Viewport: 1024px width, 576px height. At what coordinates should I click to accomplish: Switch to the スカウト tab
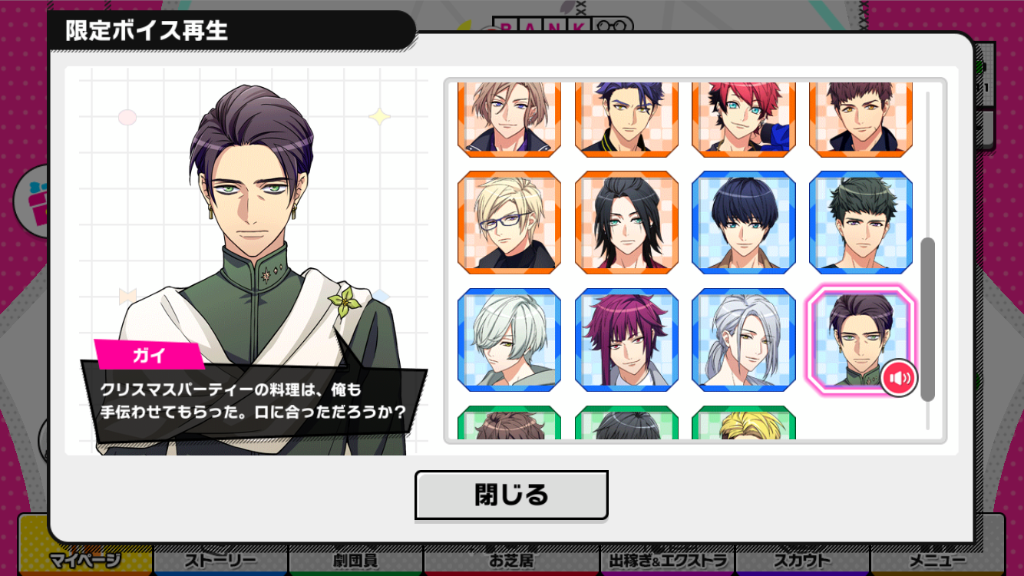pos(802,560)
